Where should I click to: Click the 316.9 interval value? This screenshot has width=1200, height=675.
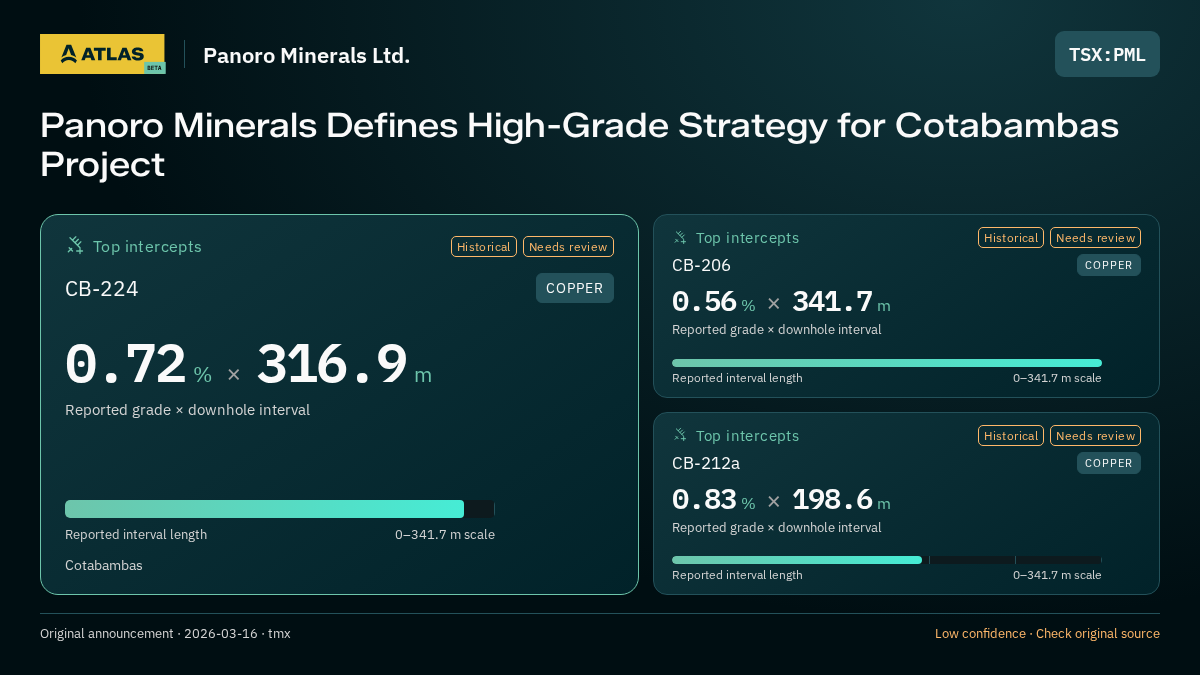(x=332, y=365)
